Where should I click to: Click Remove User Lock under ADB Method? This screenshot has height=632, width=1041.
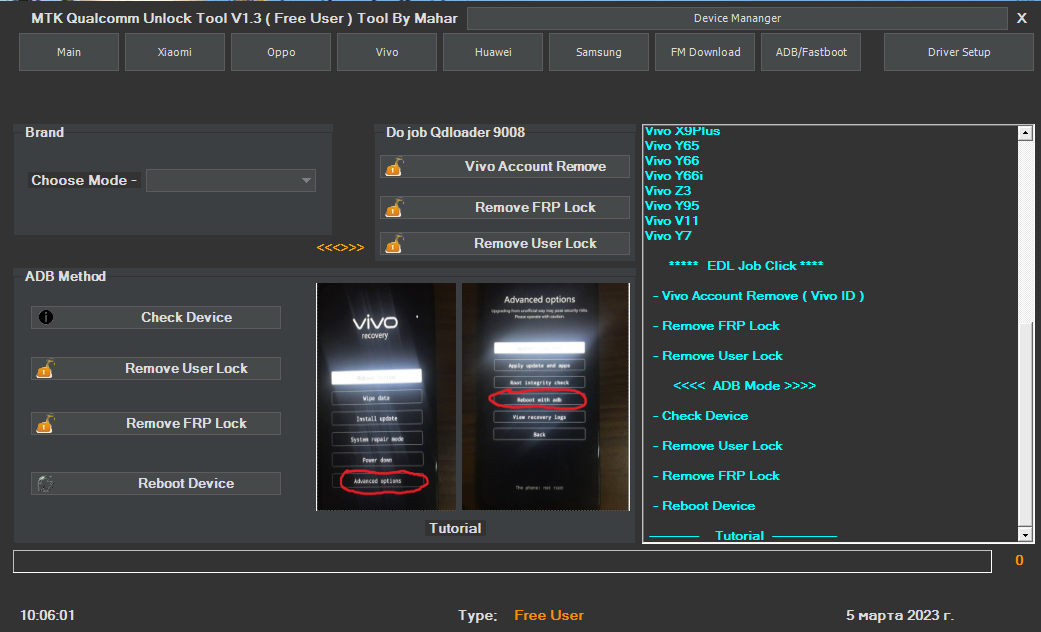[156, 368]
